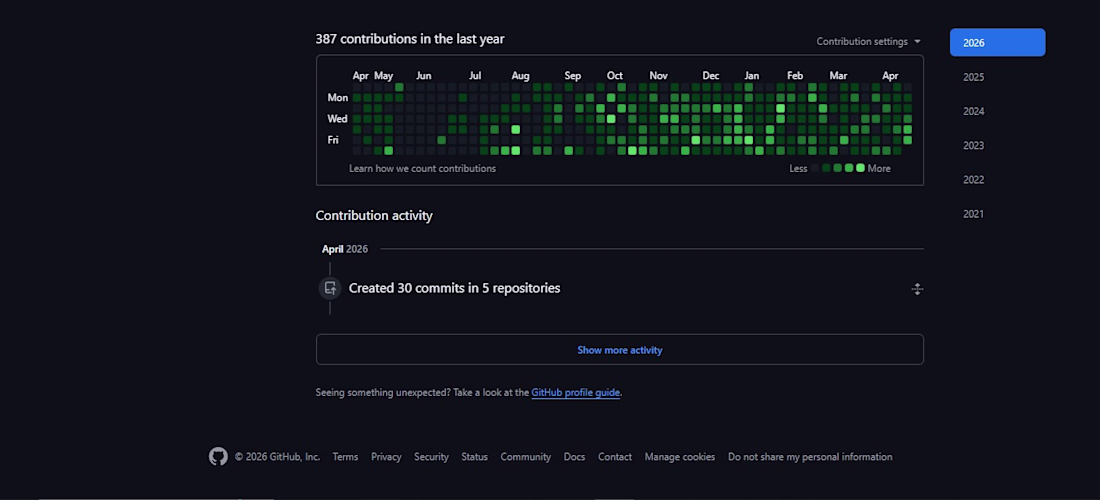
Task: Switch to year 2021 contributions
Action: pyautogui.click(x=973, y=215)
